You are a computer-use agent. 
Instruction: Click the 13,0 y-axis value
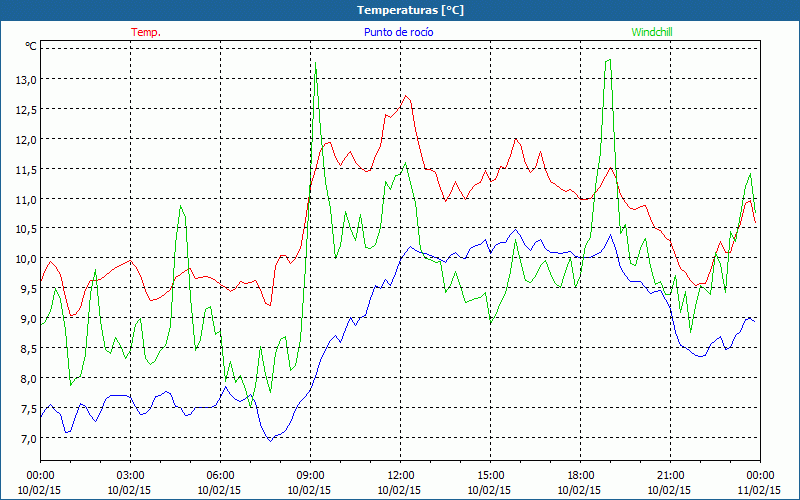(26, 79)
